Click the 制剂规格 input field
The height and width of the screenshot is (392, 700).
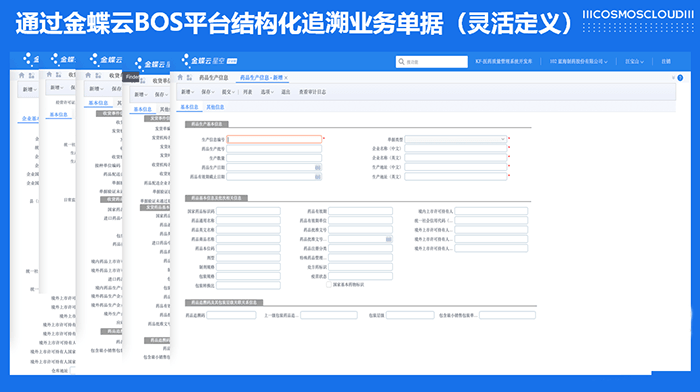(x=248, y=267)
